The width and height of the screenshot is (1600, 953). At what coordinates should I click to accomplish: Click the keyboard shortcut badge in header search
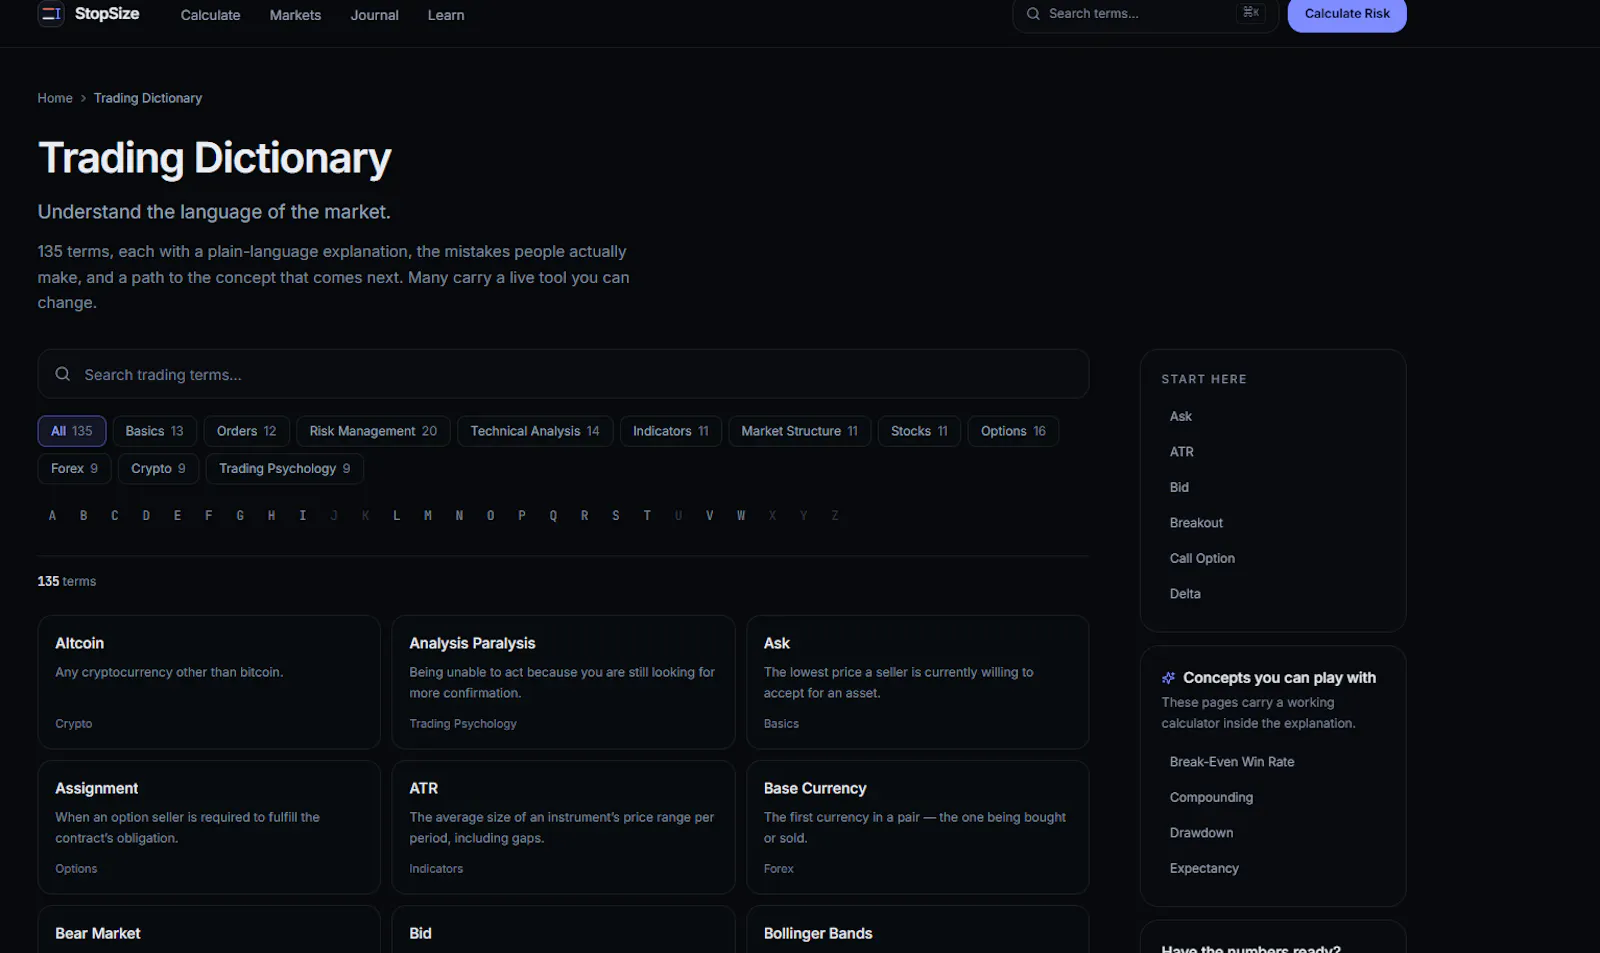coord(1251,13)
